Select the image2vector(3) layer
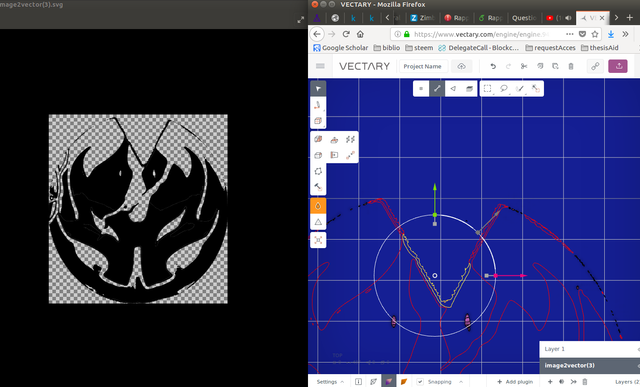Screen dimensions: 640x387 click(x=590, y=365)
